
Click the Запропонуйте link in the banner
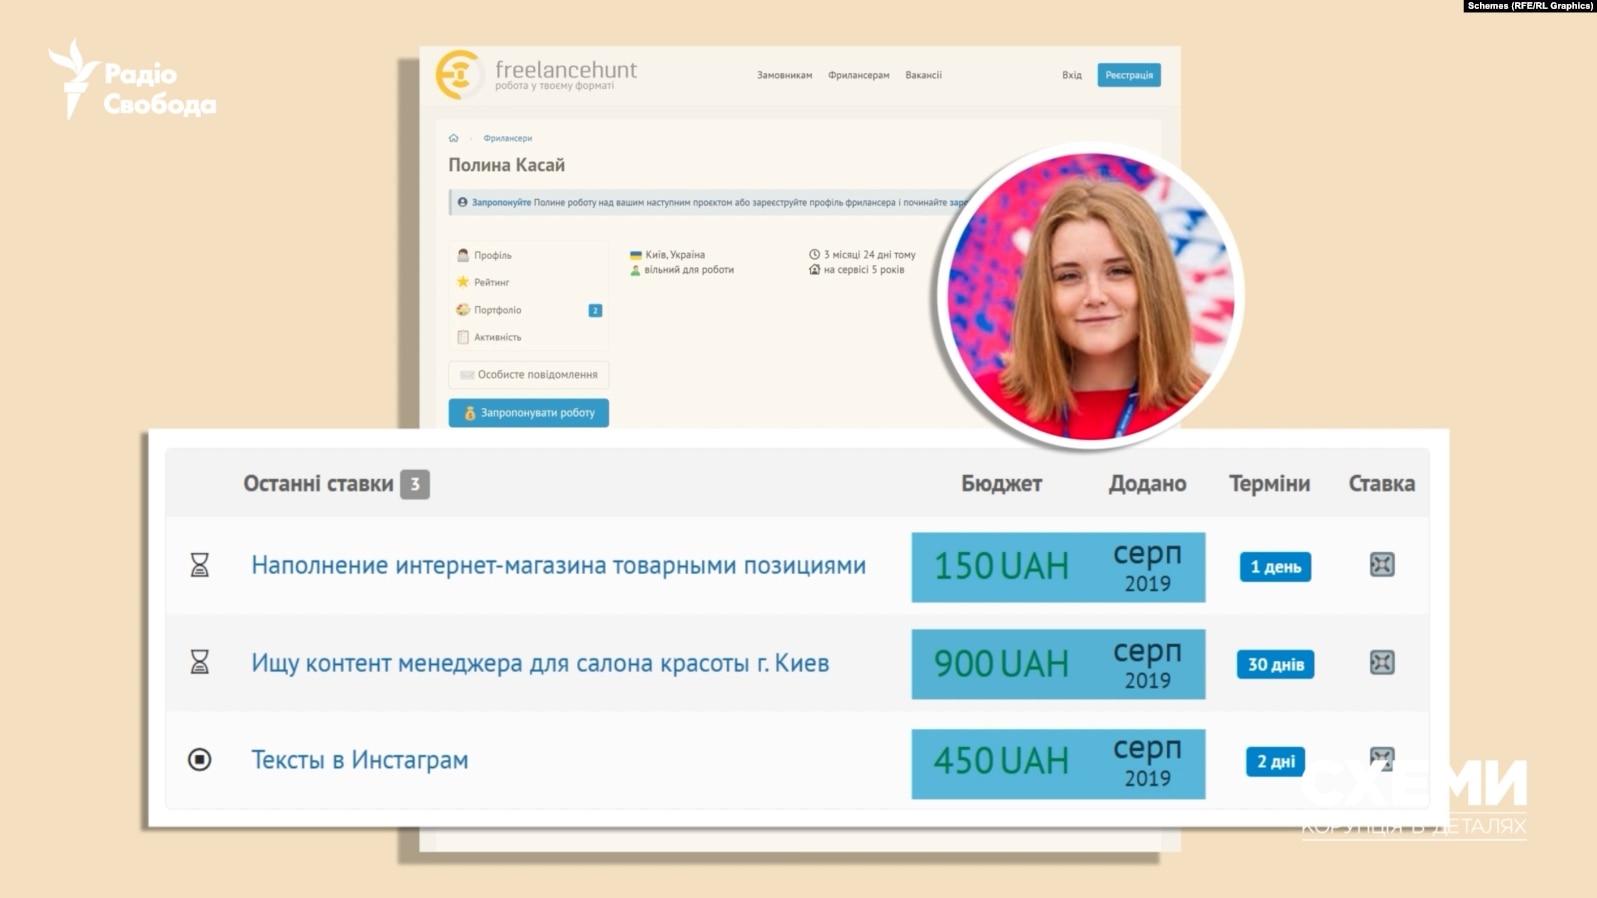coord(501,202)
